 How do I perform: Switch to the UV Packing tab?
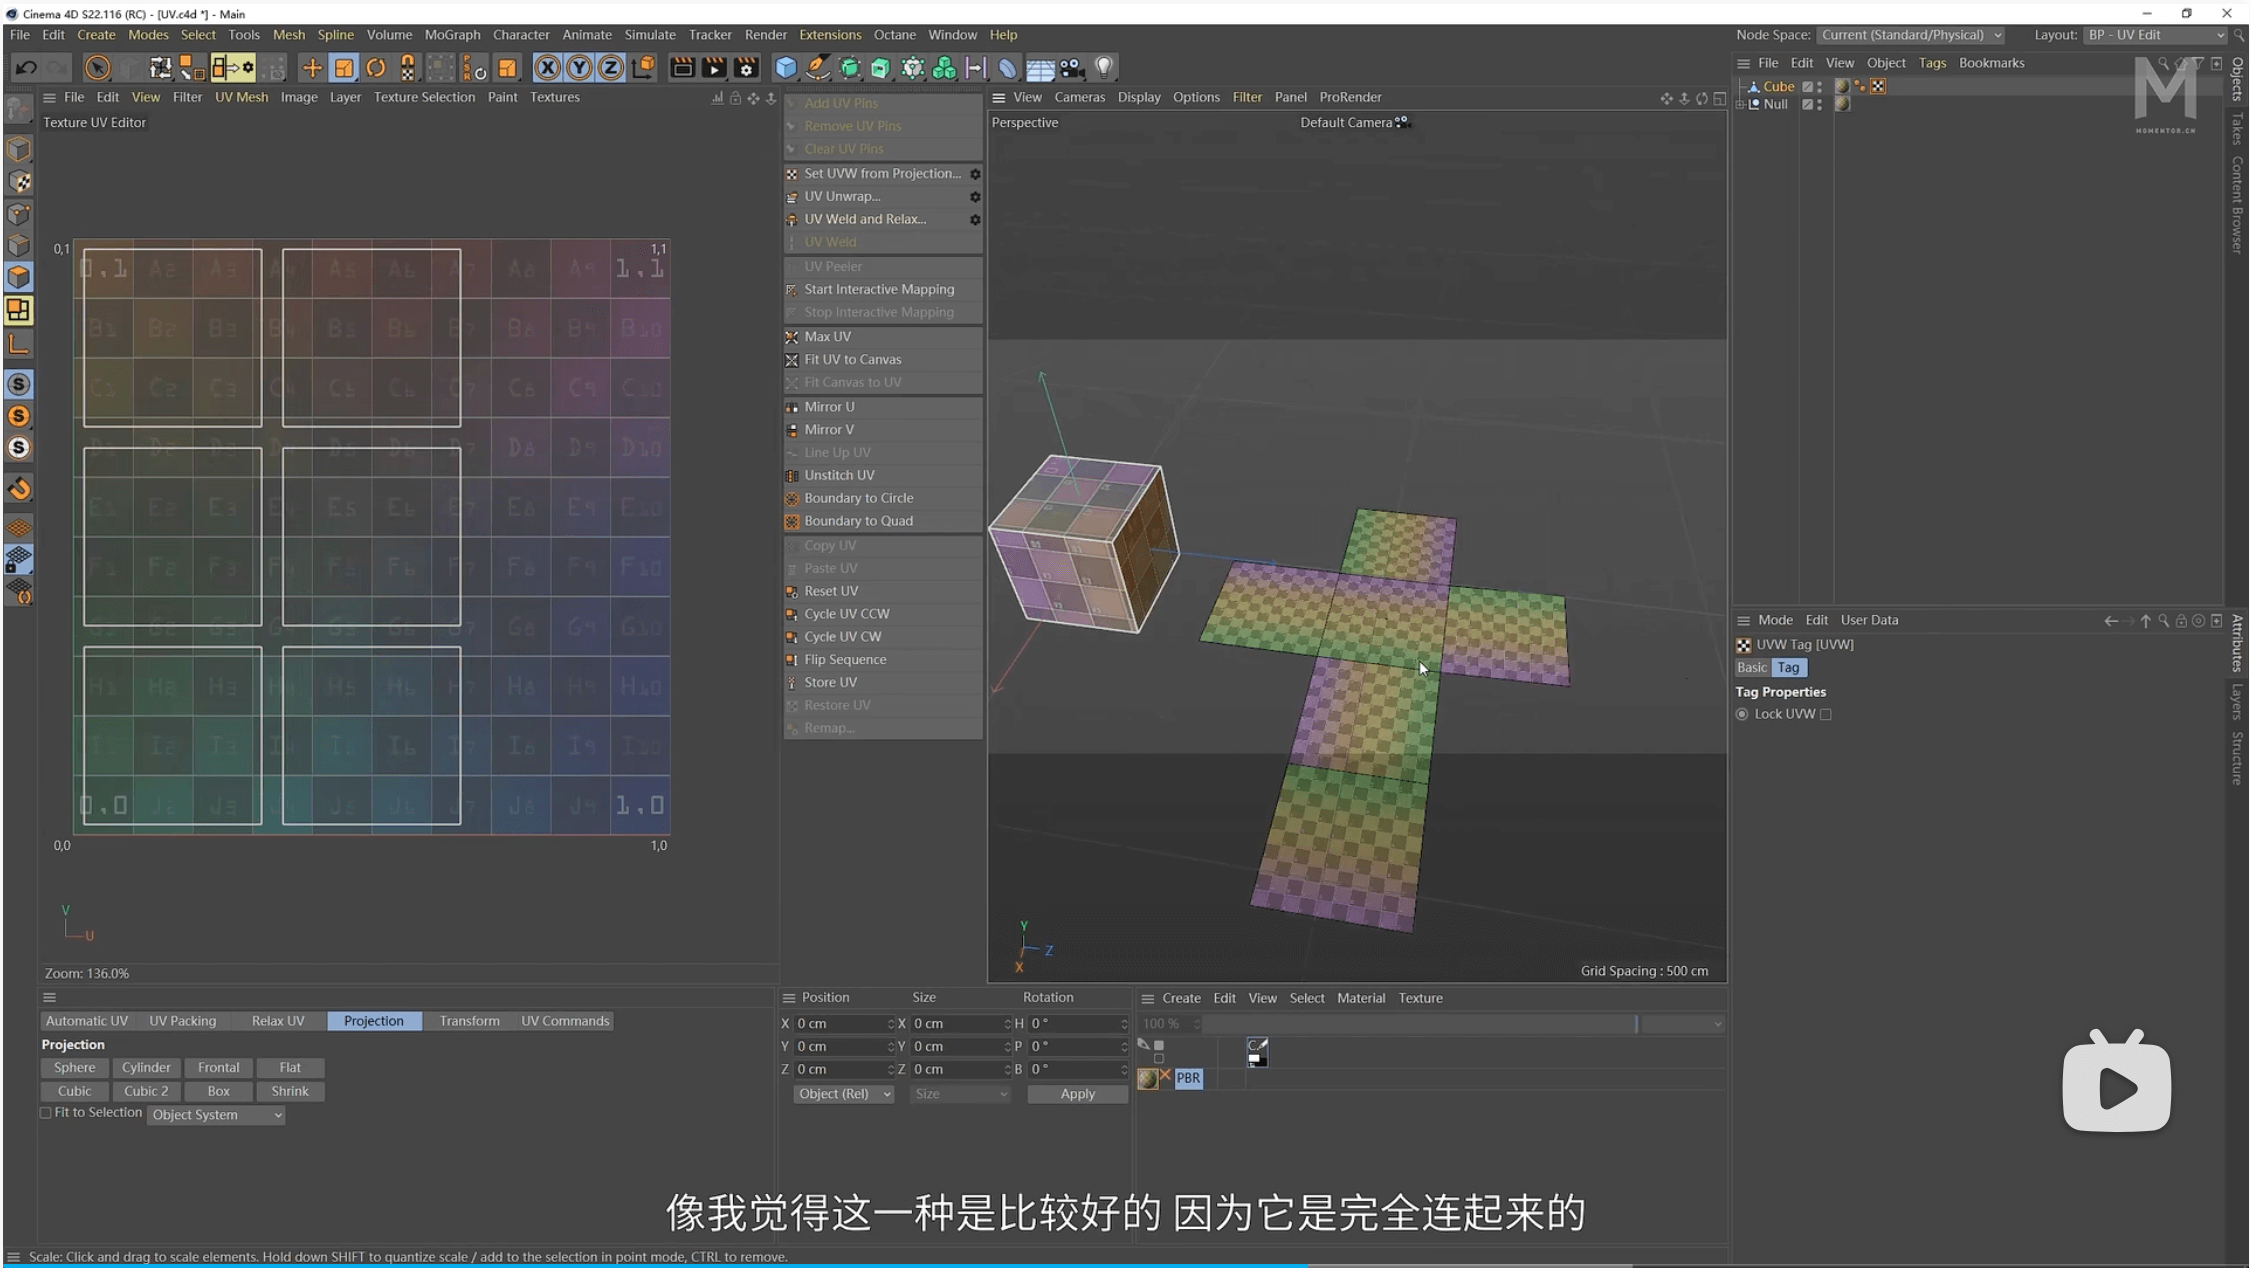182,1021
